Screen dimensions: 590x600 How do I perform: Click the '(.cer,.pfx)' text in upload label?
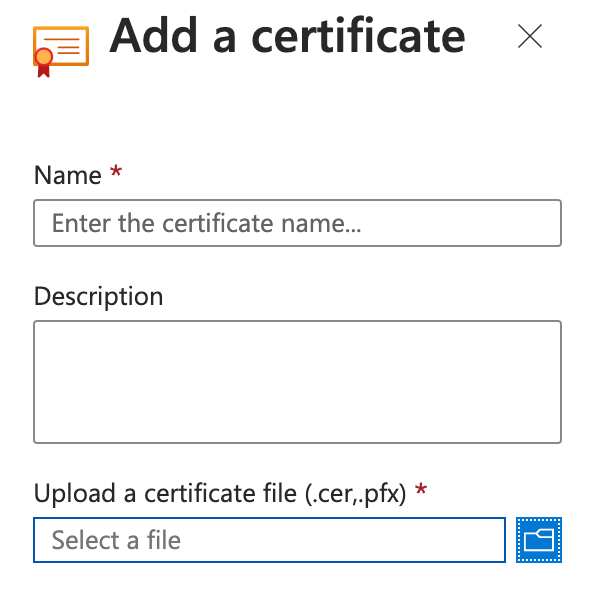click(355, 494)
